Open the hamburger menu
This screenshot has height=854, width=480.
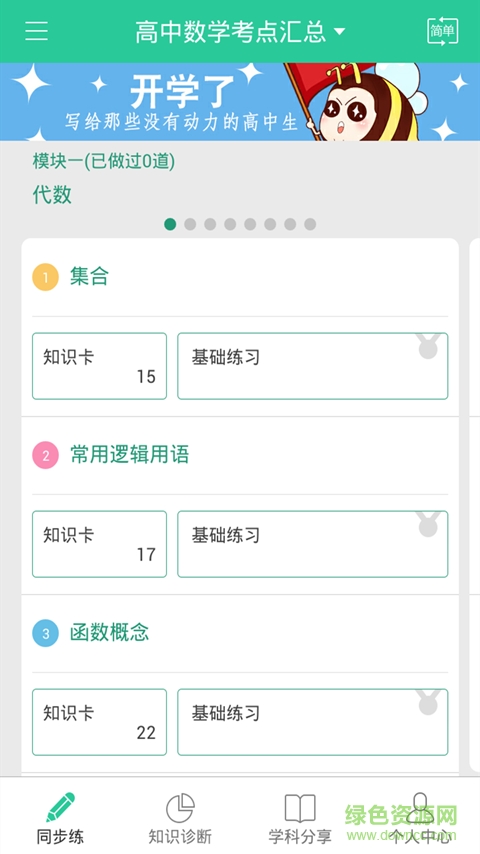click(x=37, y=31)
